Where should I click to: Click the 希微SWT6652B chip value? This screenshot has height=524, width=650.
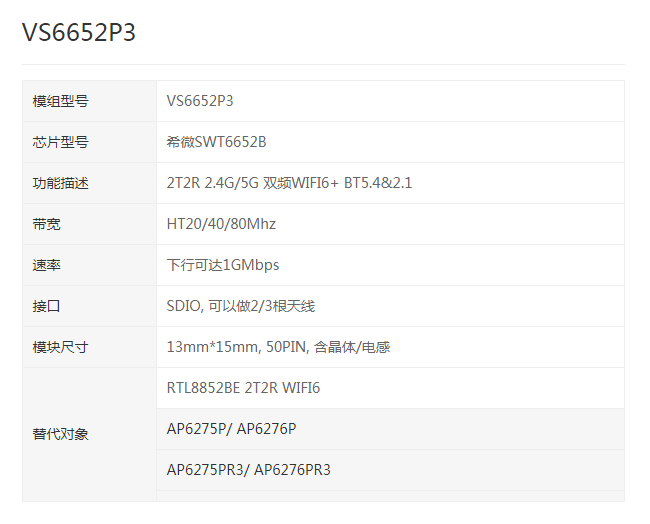coord(216,142)
